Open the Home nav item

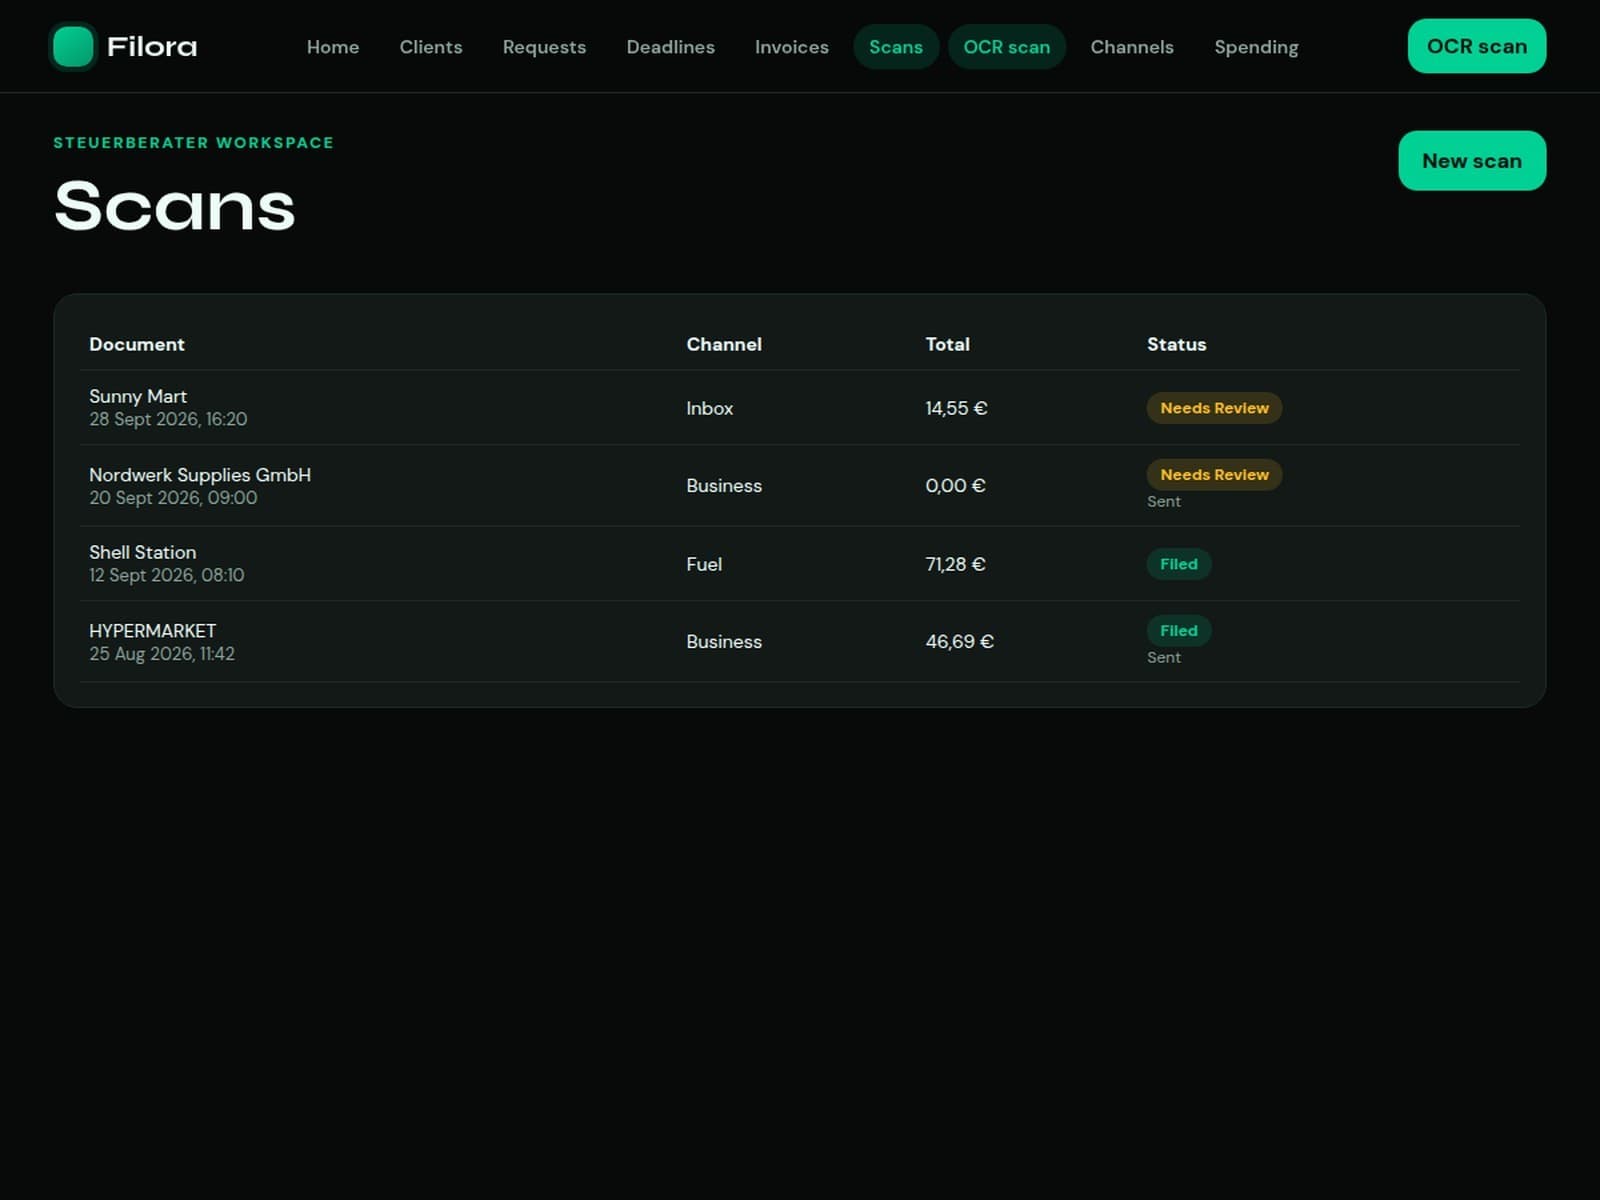click(x=333, y=47)
